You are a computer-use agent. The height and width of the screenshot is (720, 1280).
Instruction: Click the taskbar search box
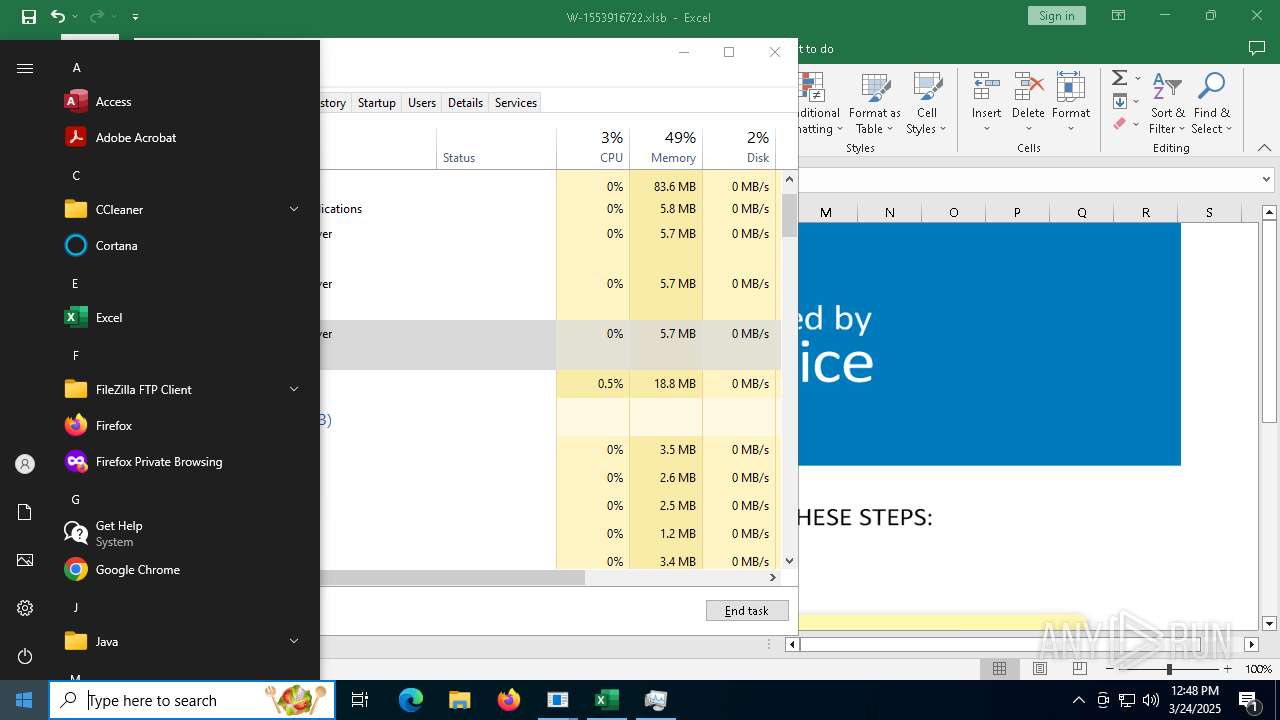coord(192,700)
